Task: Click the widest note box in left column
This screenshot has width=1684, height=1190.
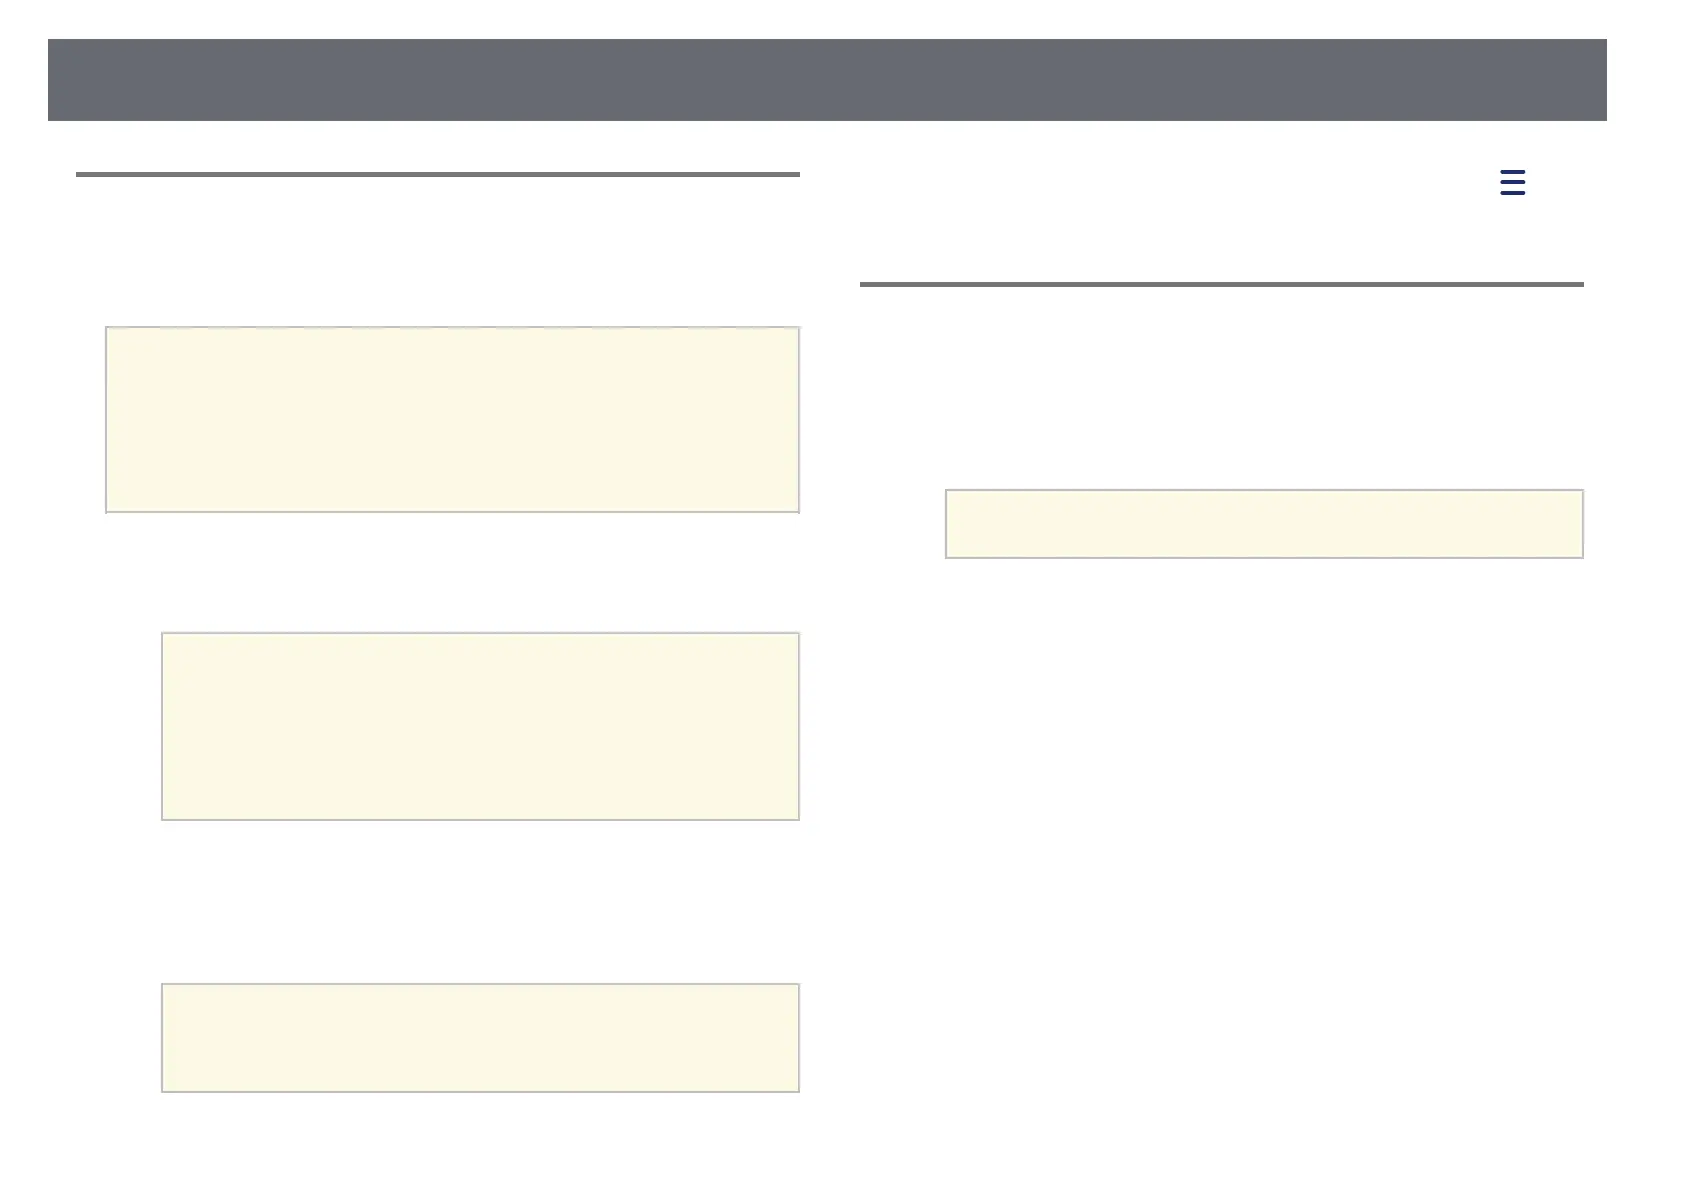Action: click(452, 419)
